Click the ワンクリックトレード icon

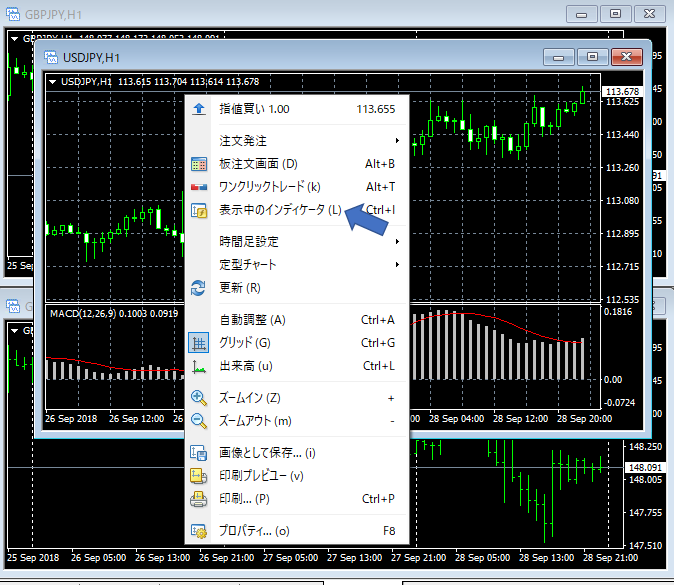coord(198,187)
